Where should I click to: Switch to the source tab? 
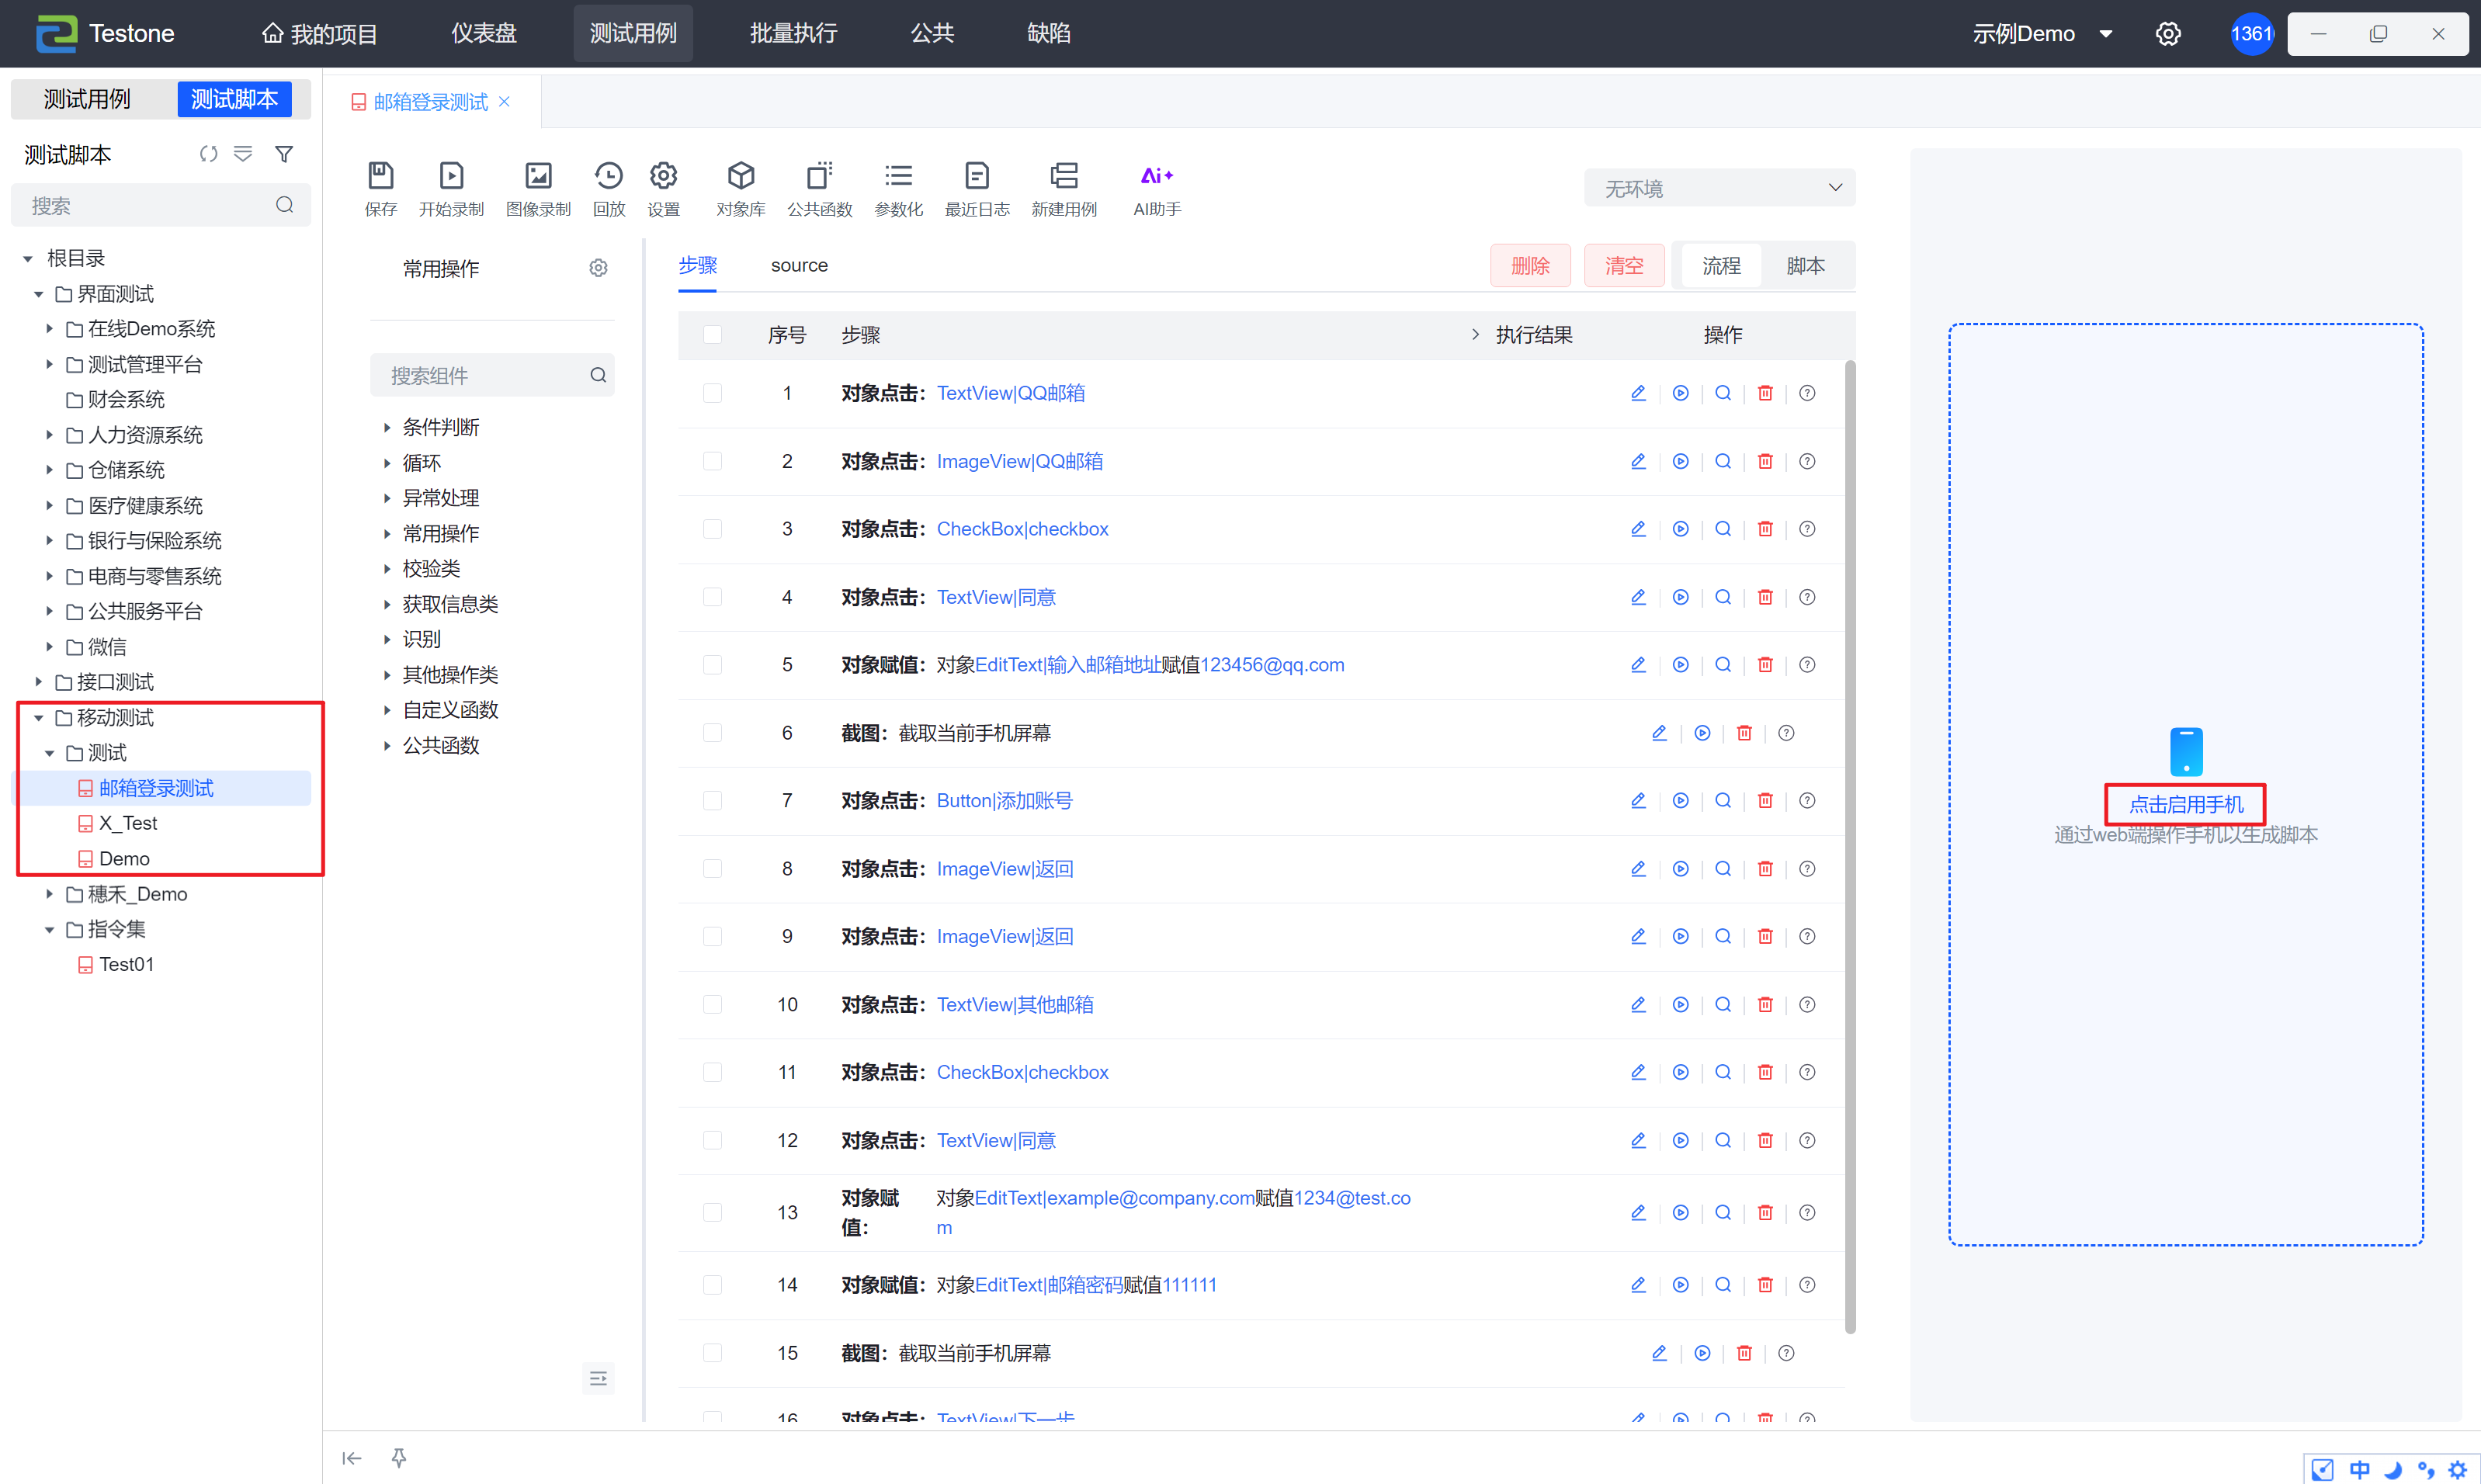click(799, 266)
